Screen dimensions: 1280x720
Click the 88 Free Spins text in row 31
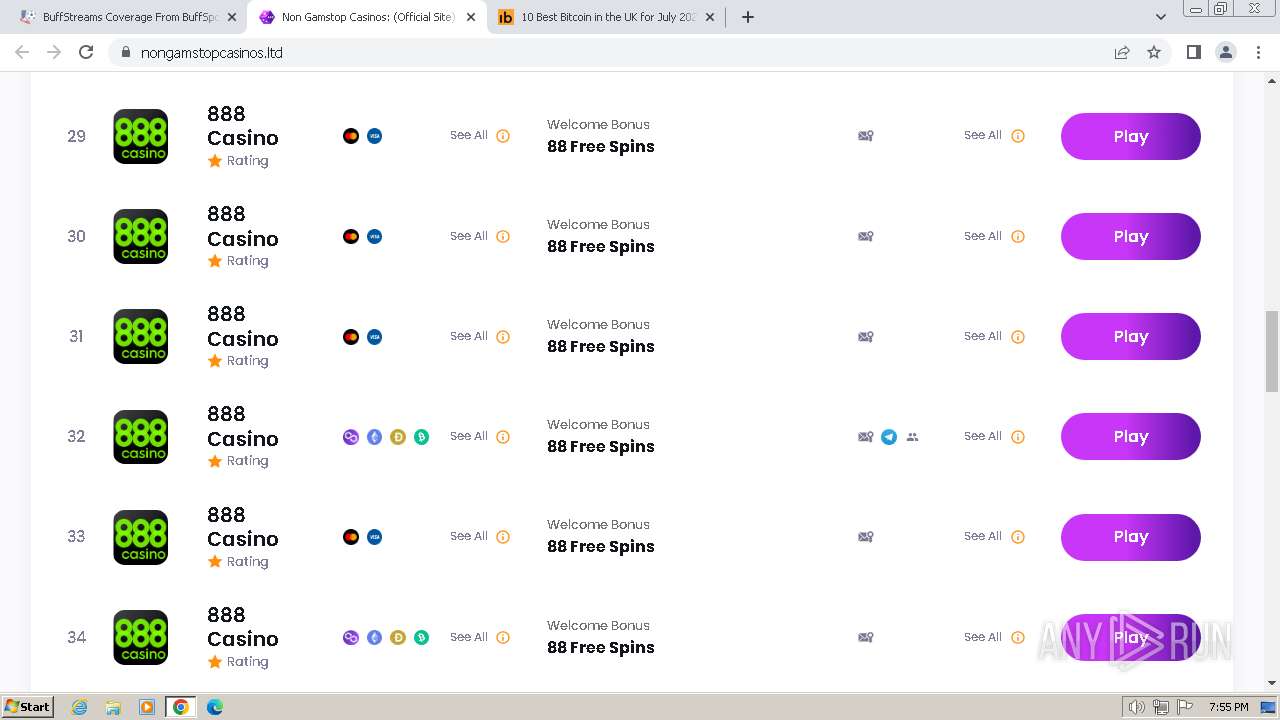click(601, 346)
